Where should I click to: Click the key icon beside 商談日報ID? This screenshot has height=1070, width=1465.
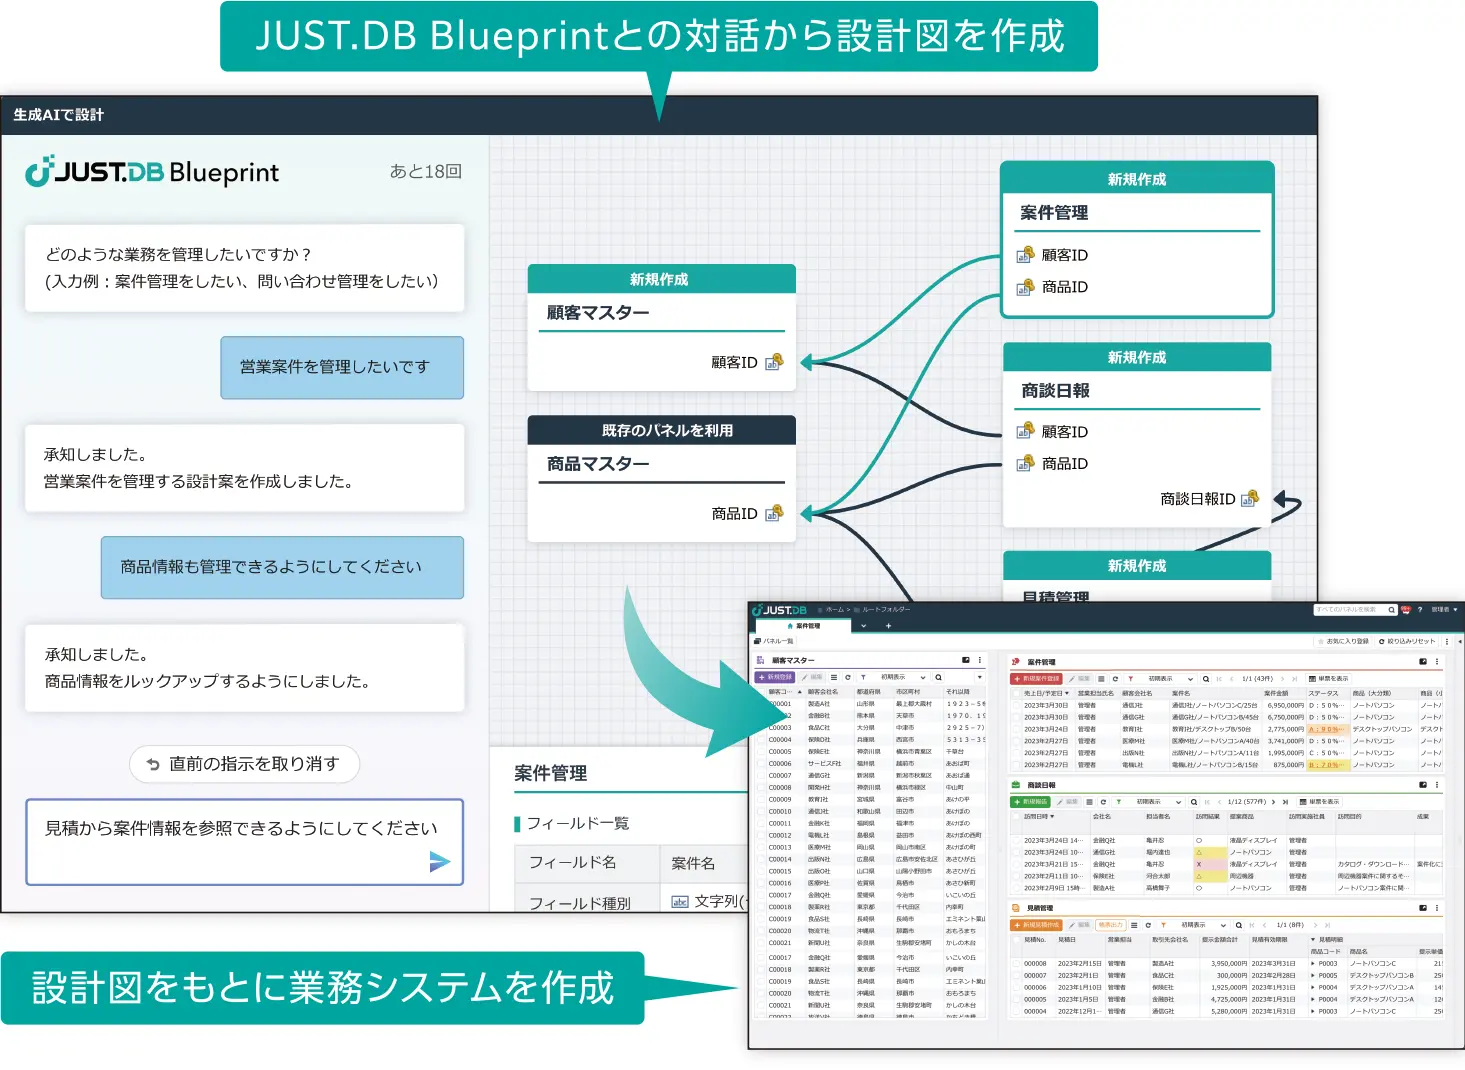(1249, 498)
